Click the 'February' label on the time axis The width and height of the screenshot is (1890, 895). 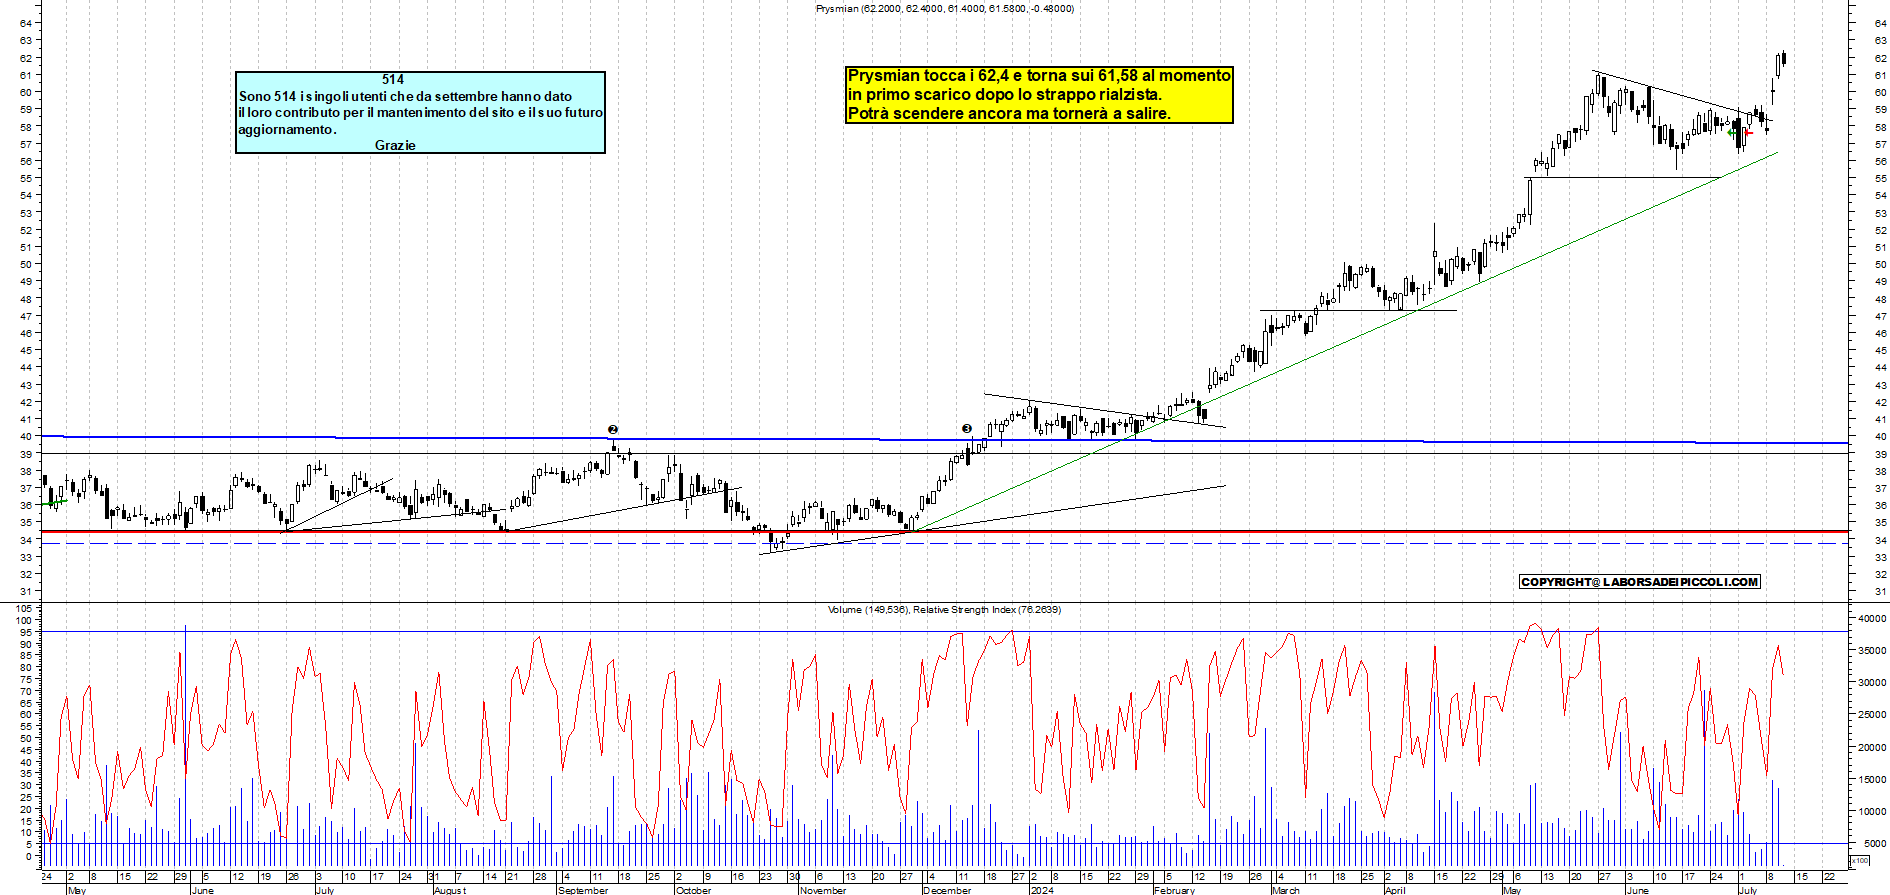coord(1174,890)
